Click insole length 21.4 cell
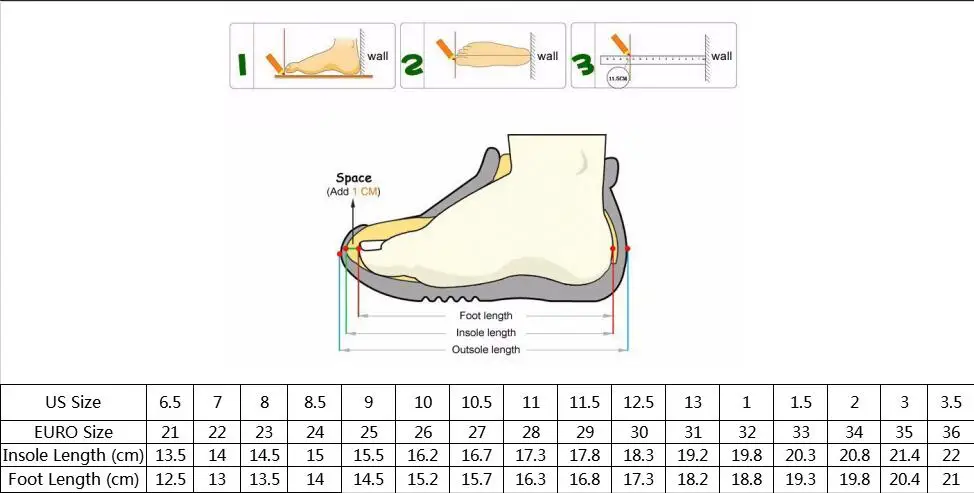This screenshot has width=974, height=493. (x=904, y=456)
